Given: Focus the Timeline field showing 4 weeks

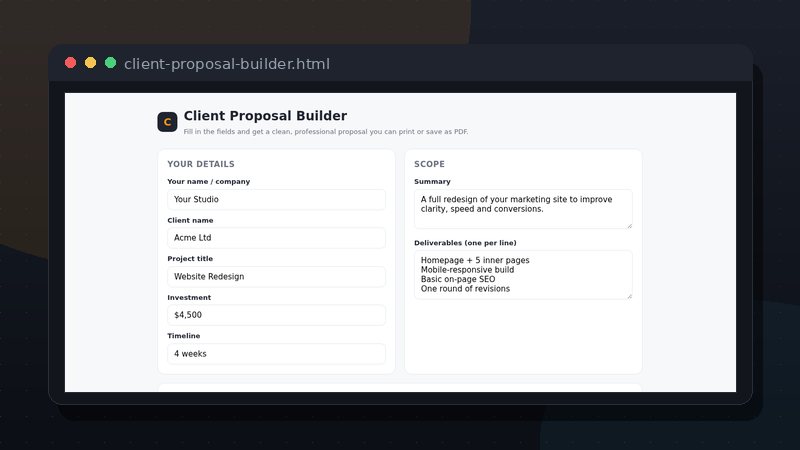Looking at the screenshot, I should [277, 354].
